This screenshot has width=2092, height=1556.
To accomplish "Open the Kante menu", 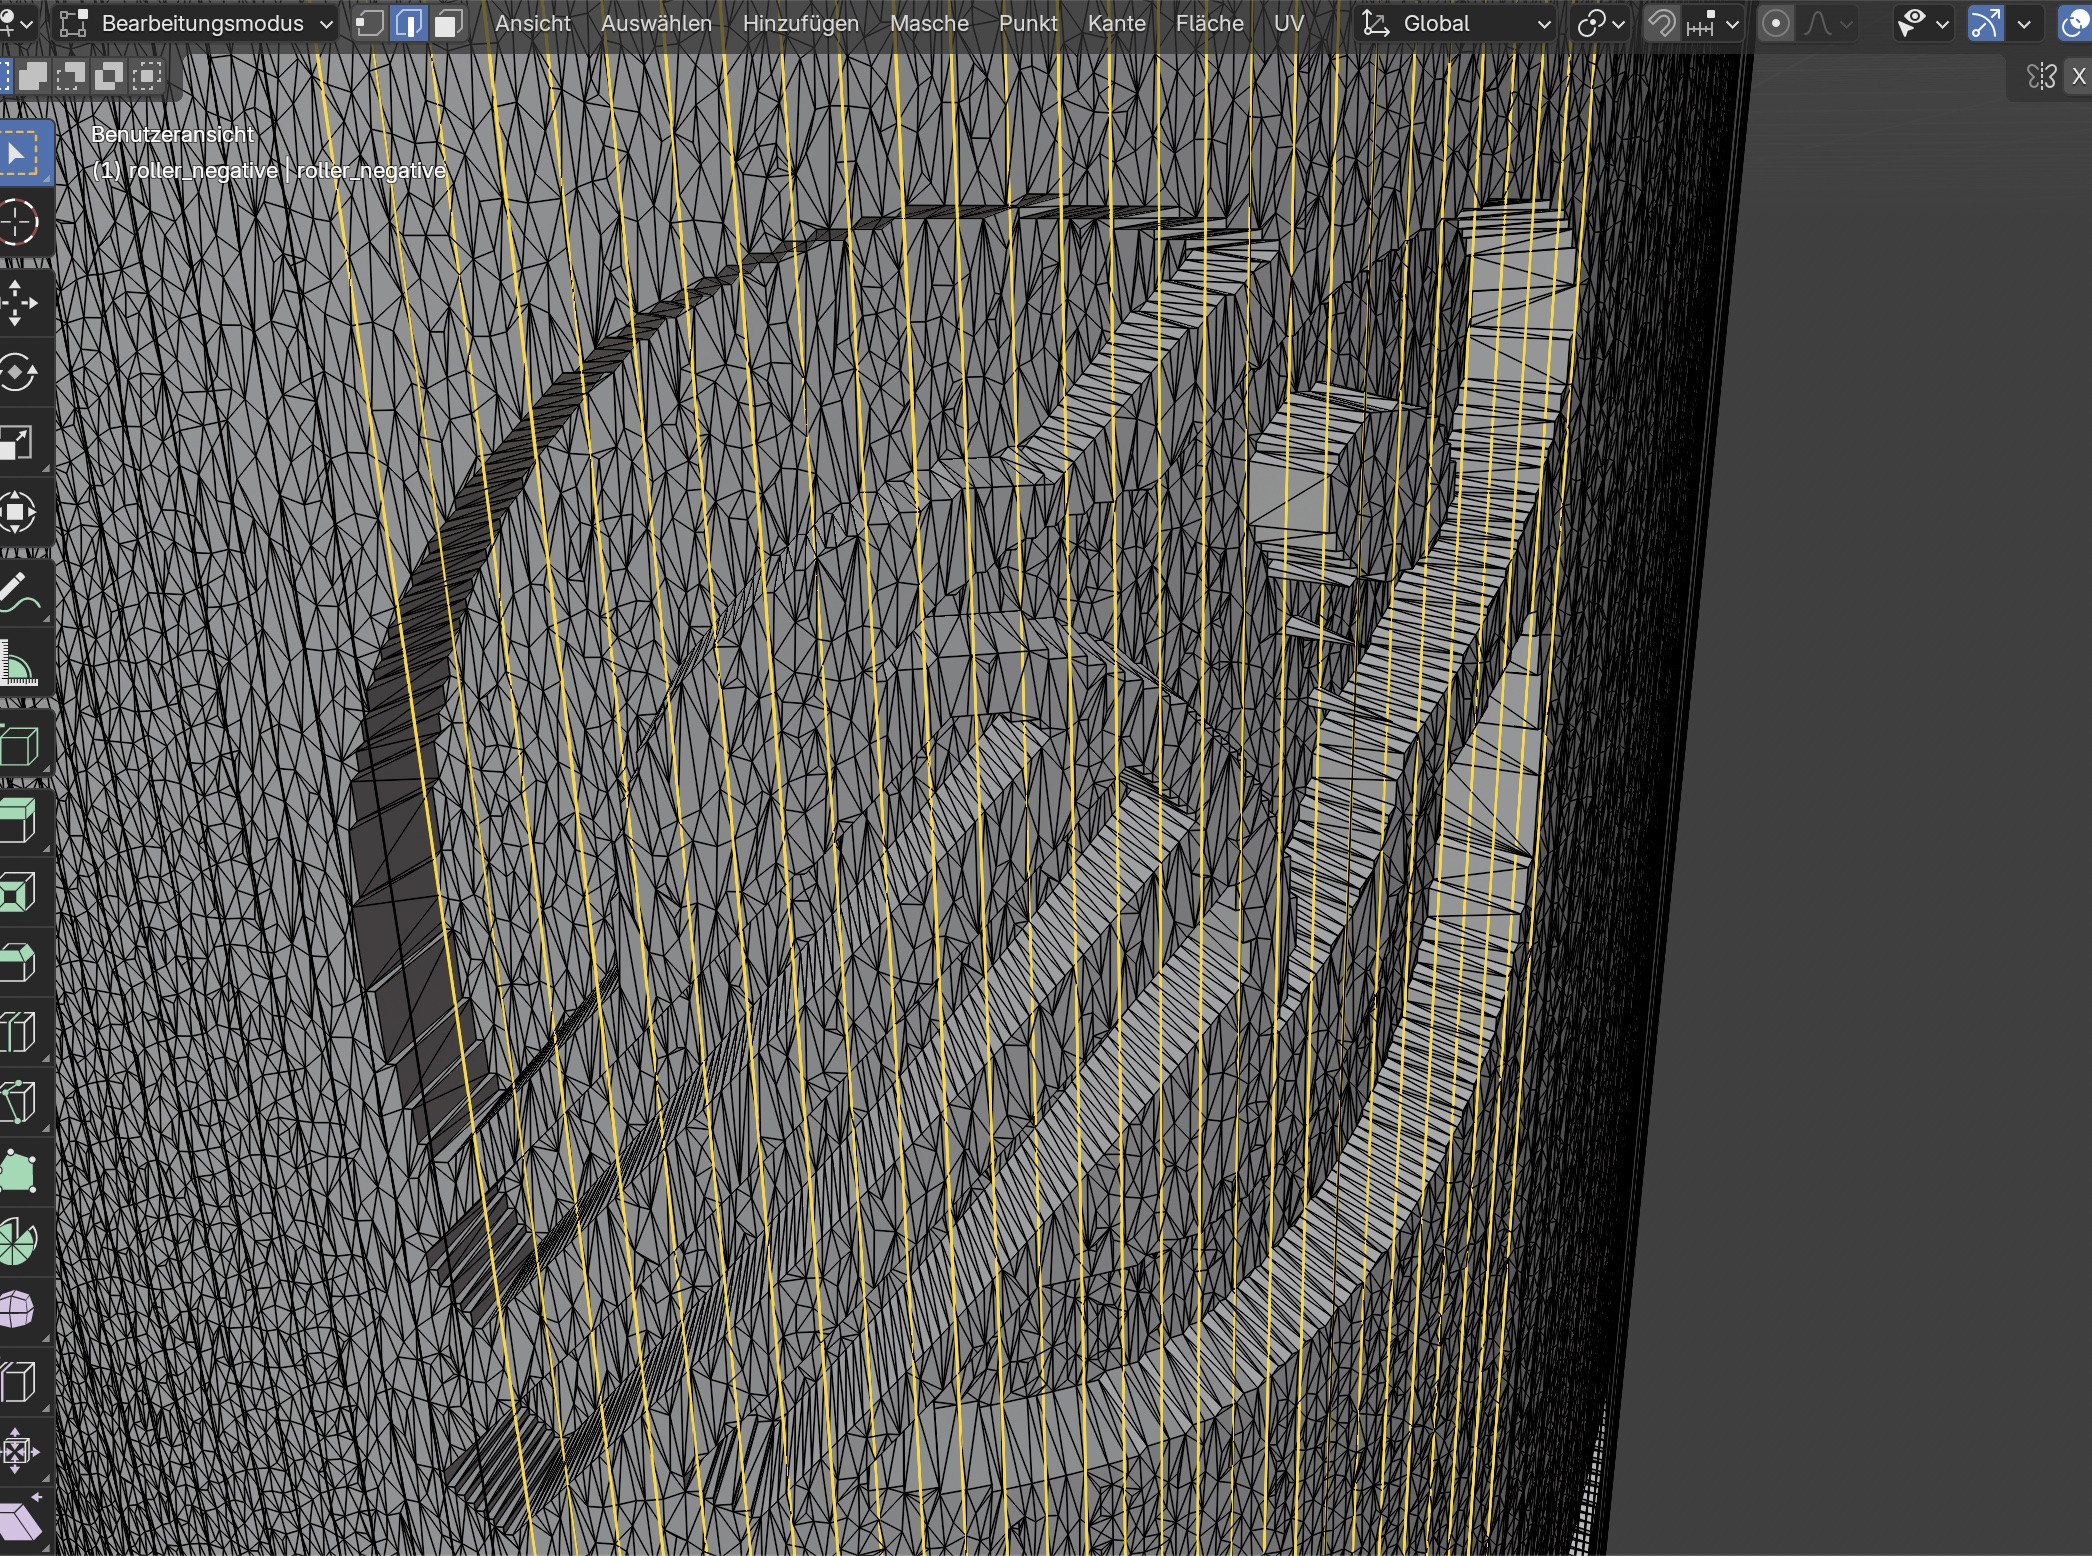I will pos(1117,23).
